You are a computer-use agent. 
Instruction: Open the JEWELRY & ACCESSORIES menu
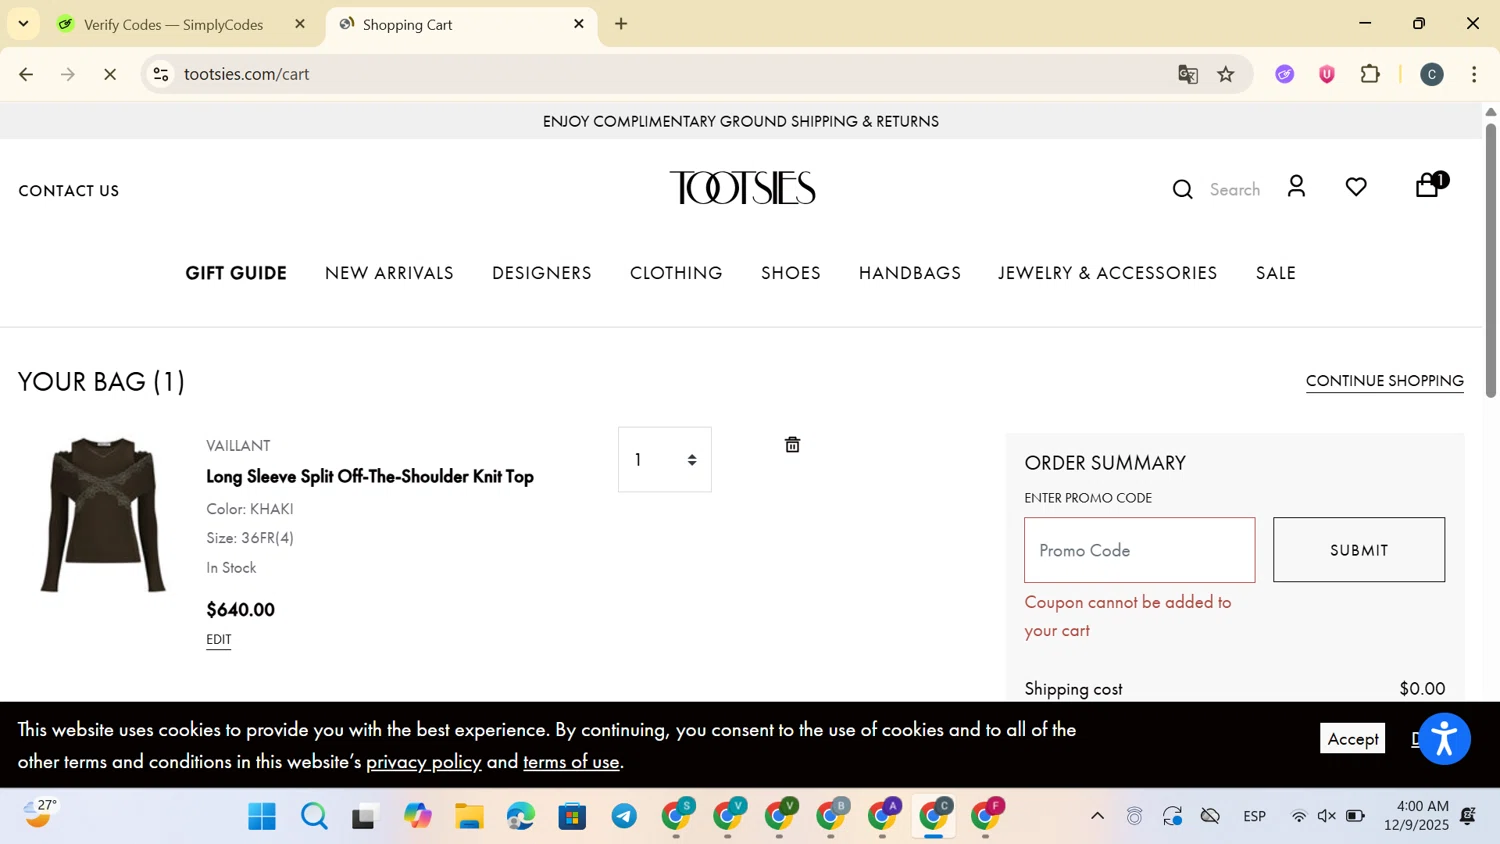[x=1108, y=273]
